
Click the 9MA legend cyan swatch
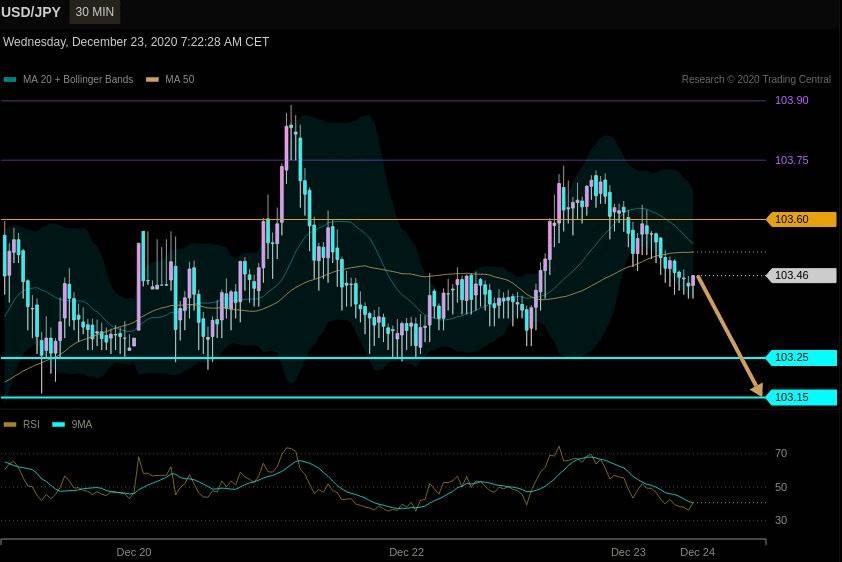click(59, 425)
